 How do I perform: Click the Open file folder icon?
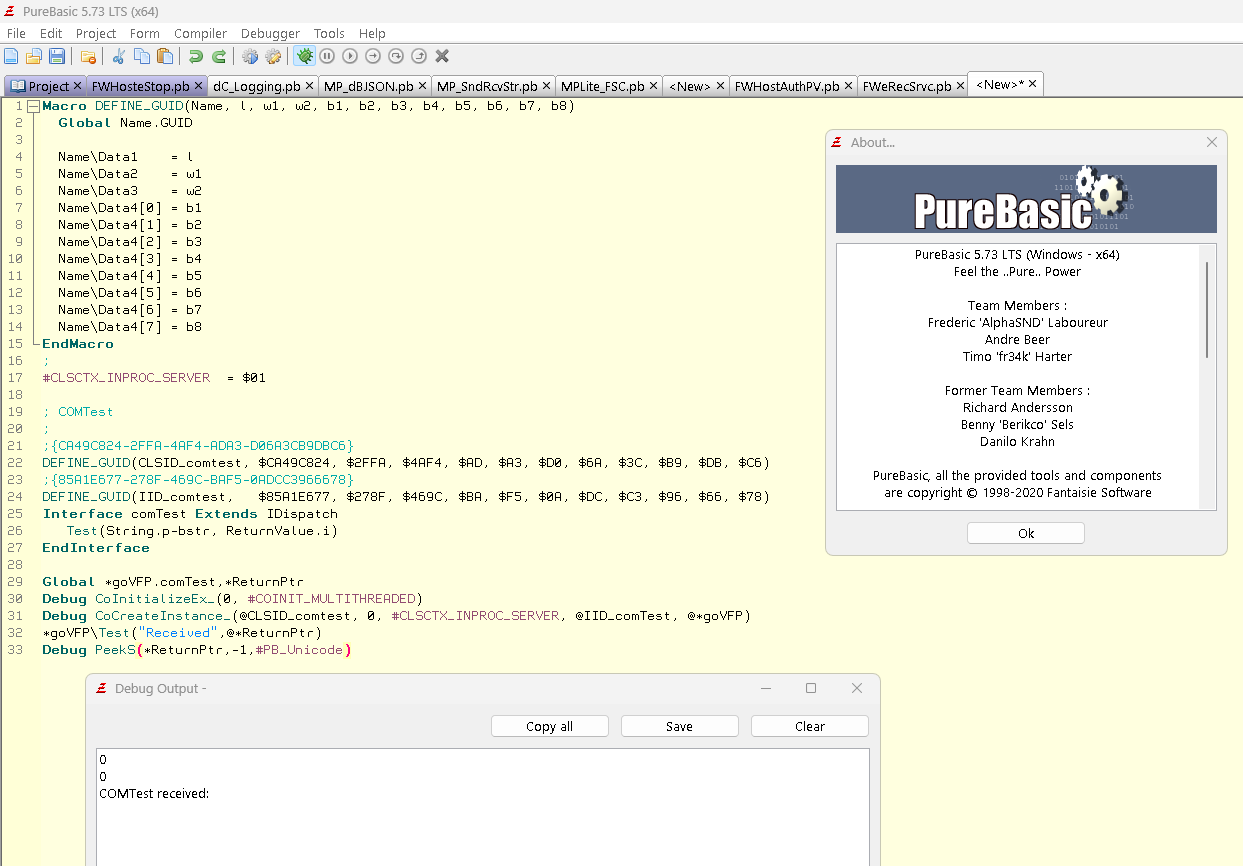34,56
